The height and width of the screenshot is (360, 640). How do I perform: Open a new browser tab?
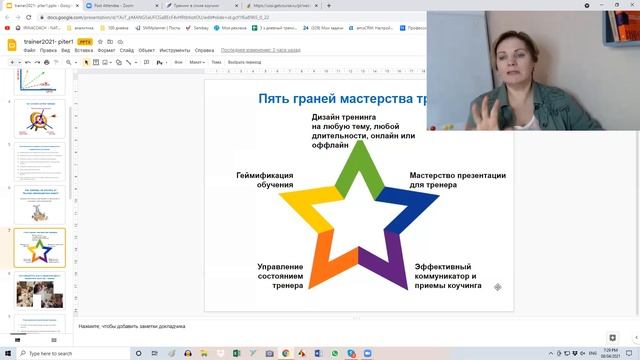(x=329, y=6)
